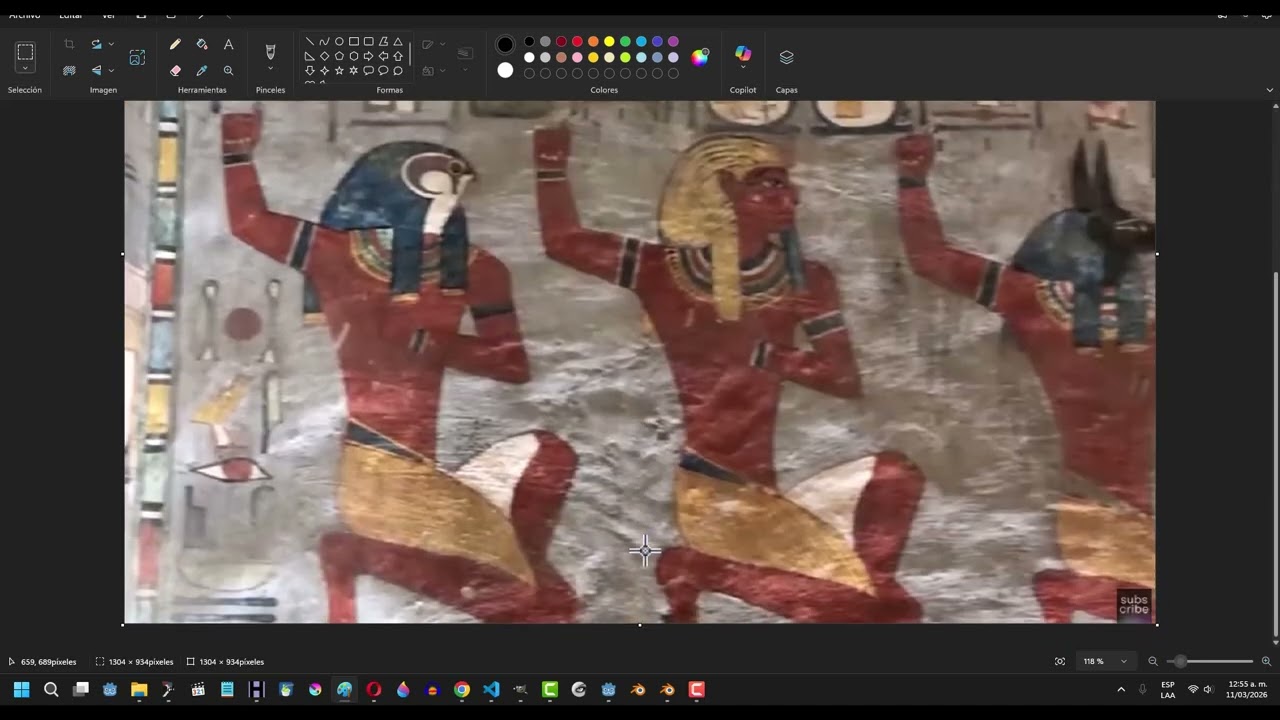Select the Eraser tool
Image resolution: width=1280 pixels, height=720 pixels.
[175, 70]
